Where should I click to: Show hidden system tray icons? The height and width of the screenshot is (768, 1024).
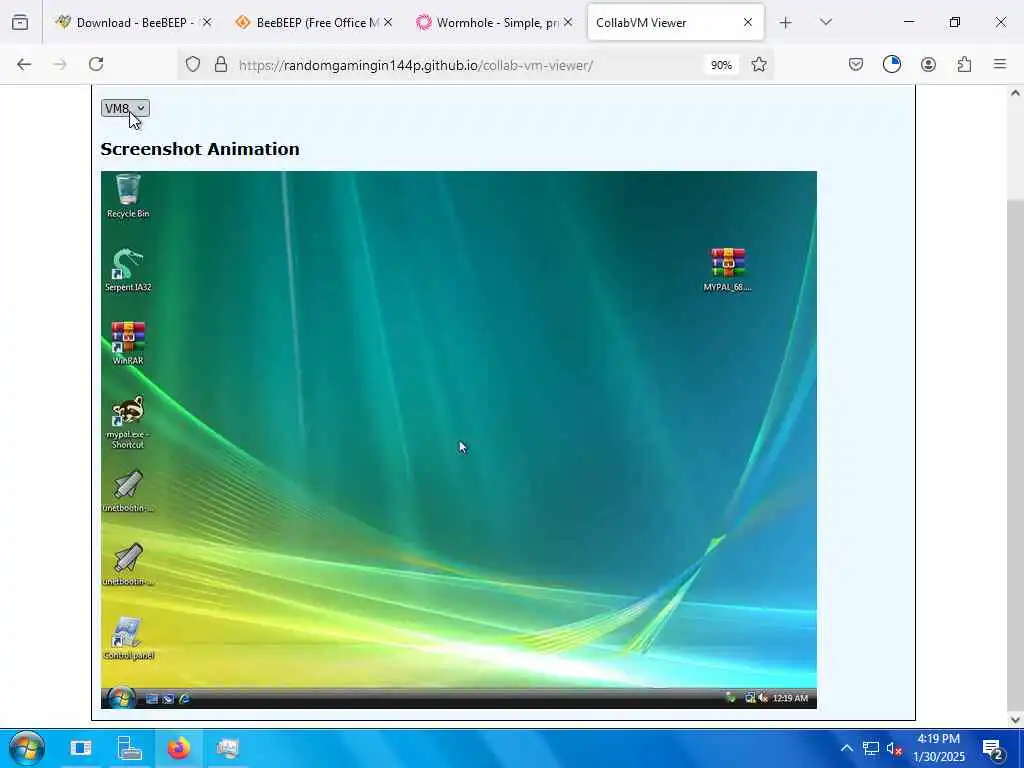pos(847,748)
